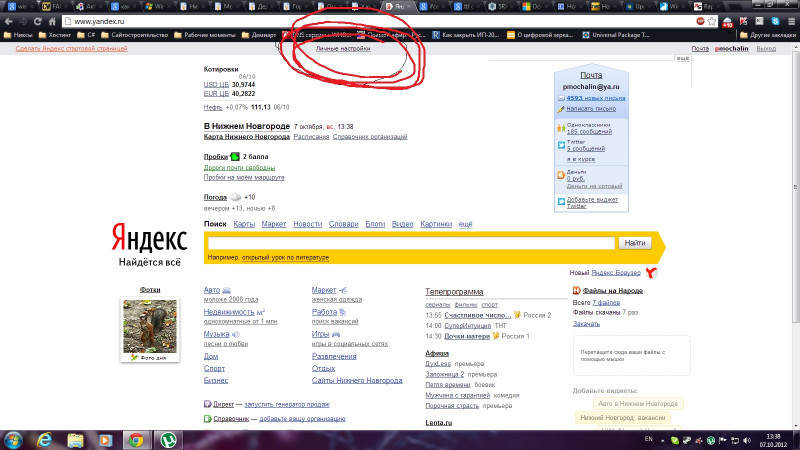
Task: Open the Телепрограмма heading link
Action: [454, 292]
